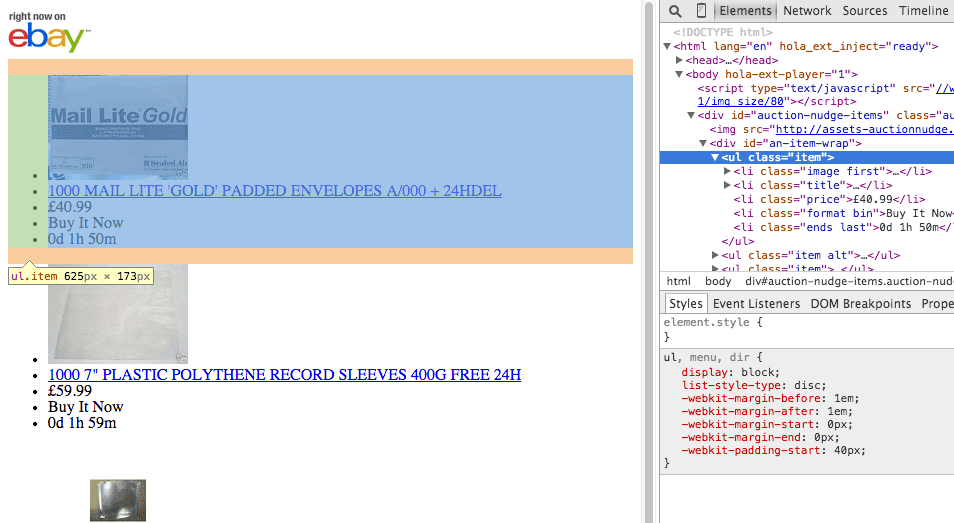Viewport: 954px width, 523px height.
Task: Click the display: block declaration
Action: click(730, 372)
